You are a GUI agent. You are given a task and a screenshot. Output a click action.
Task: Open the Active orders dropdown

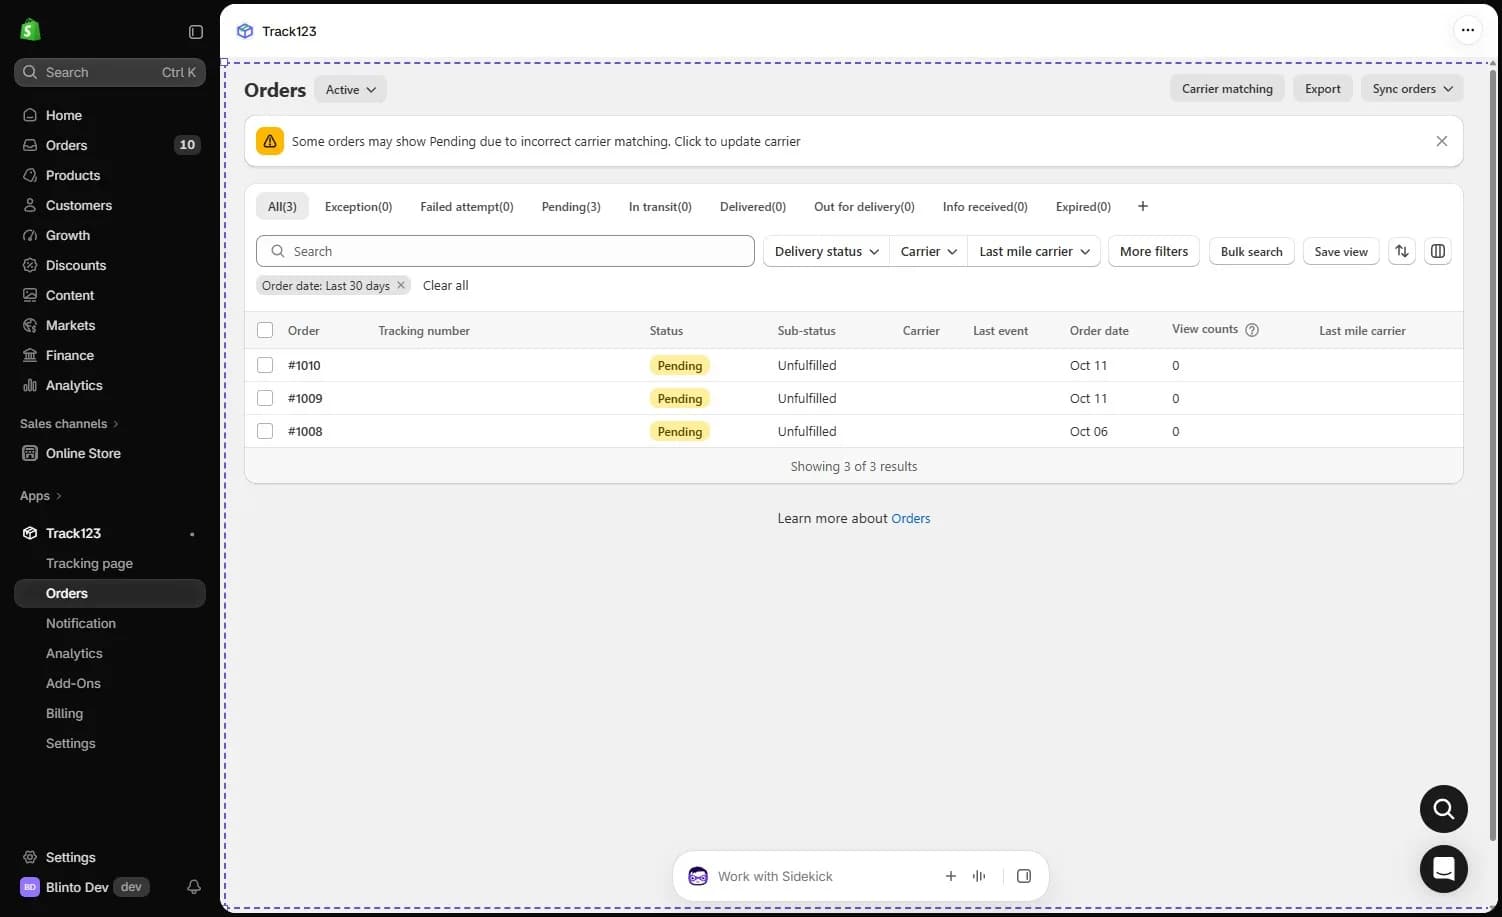coord(350,89)
